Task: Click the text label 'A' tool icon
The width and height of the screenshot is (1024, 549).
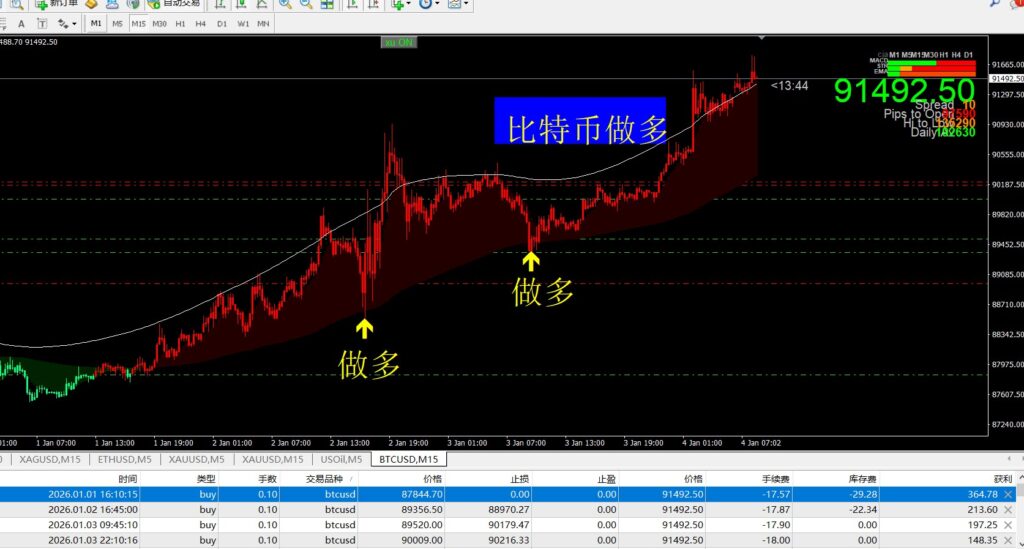Action: click(x=19, y=22)
